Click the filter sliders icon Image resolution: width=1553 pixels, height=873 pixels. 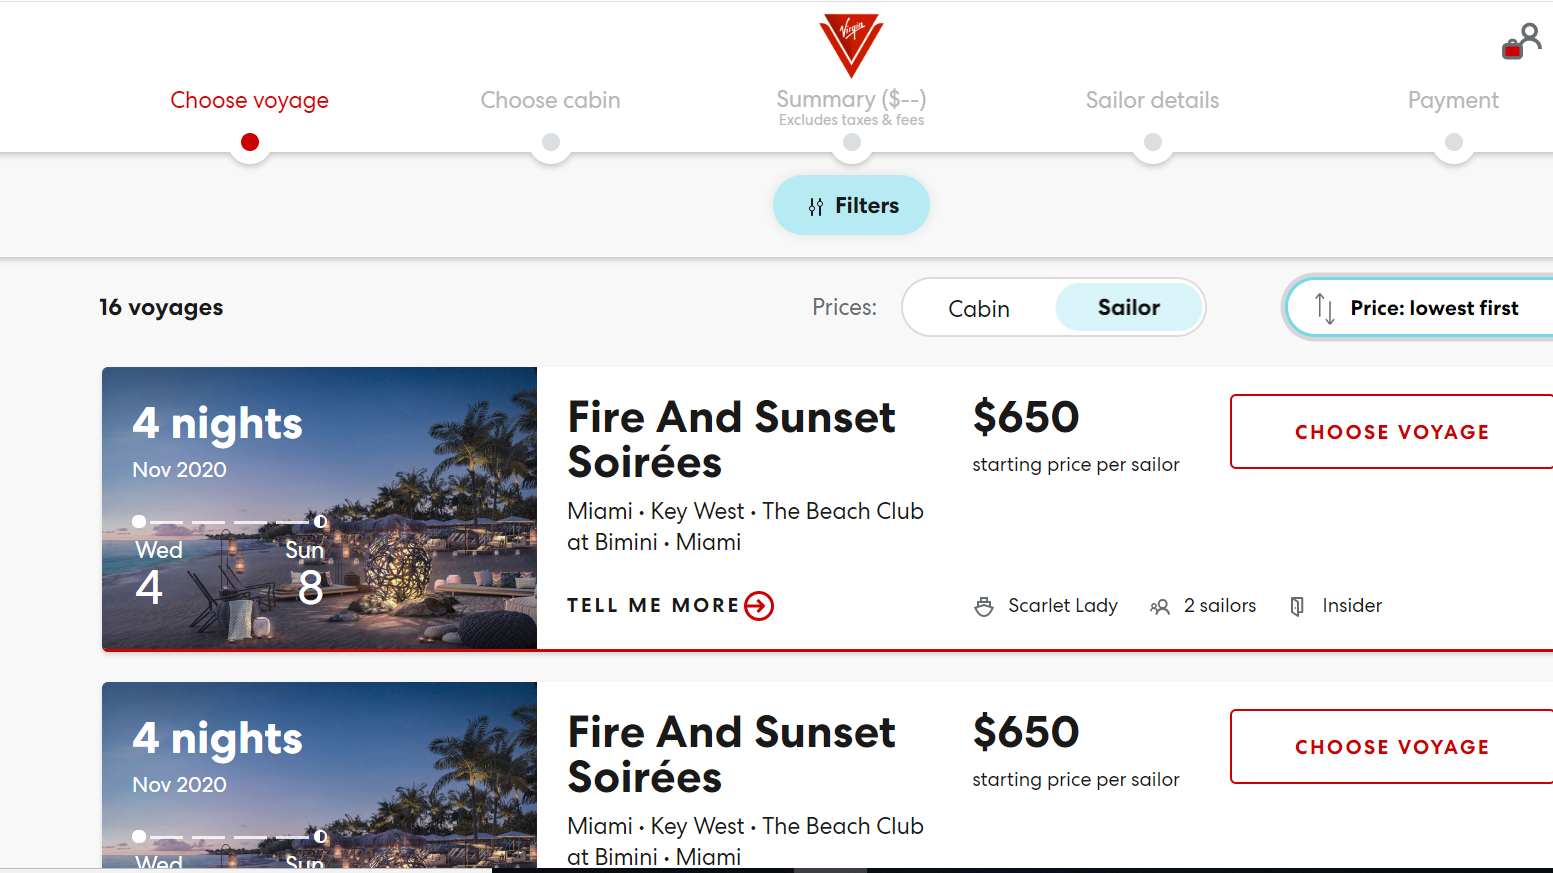pos(816,206)
